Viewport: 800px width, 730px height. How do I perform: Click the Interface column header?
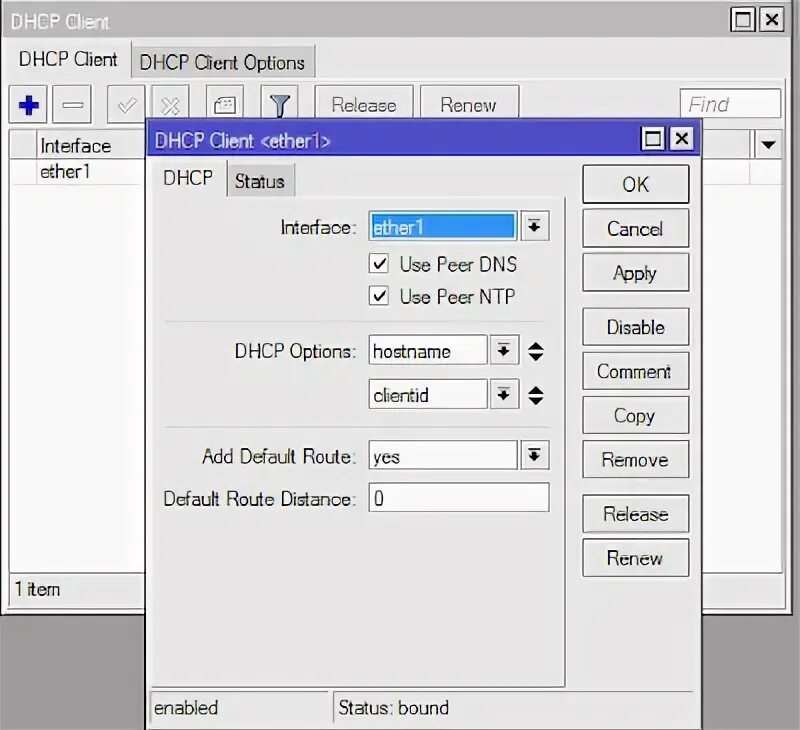tap(90, 146)
